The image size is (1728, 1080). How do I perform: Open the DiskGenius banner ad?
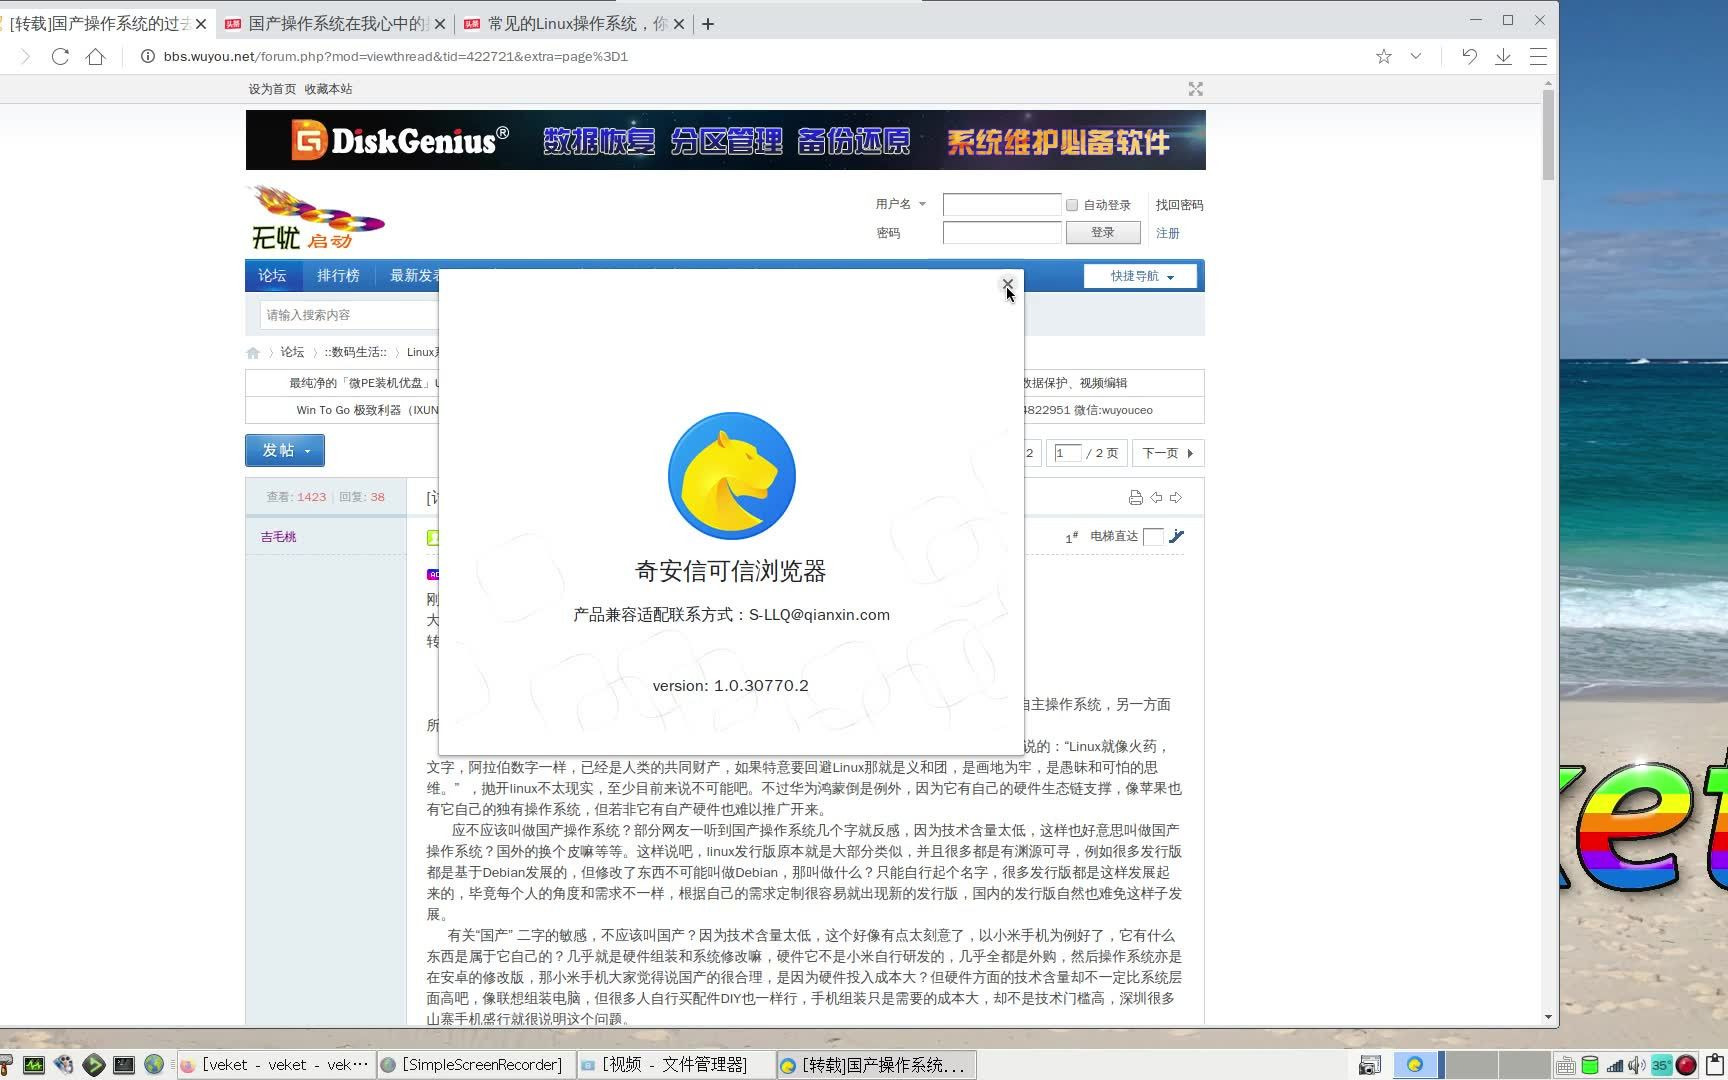tap(725, 140)
